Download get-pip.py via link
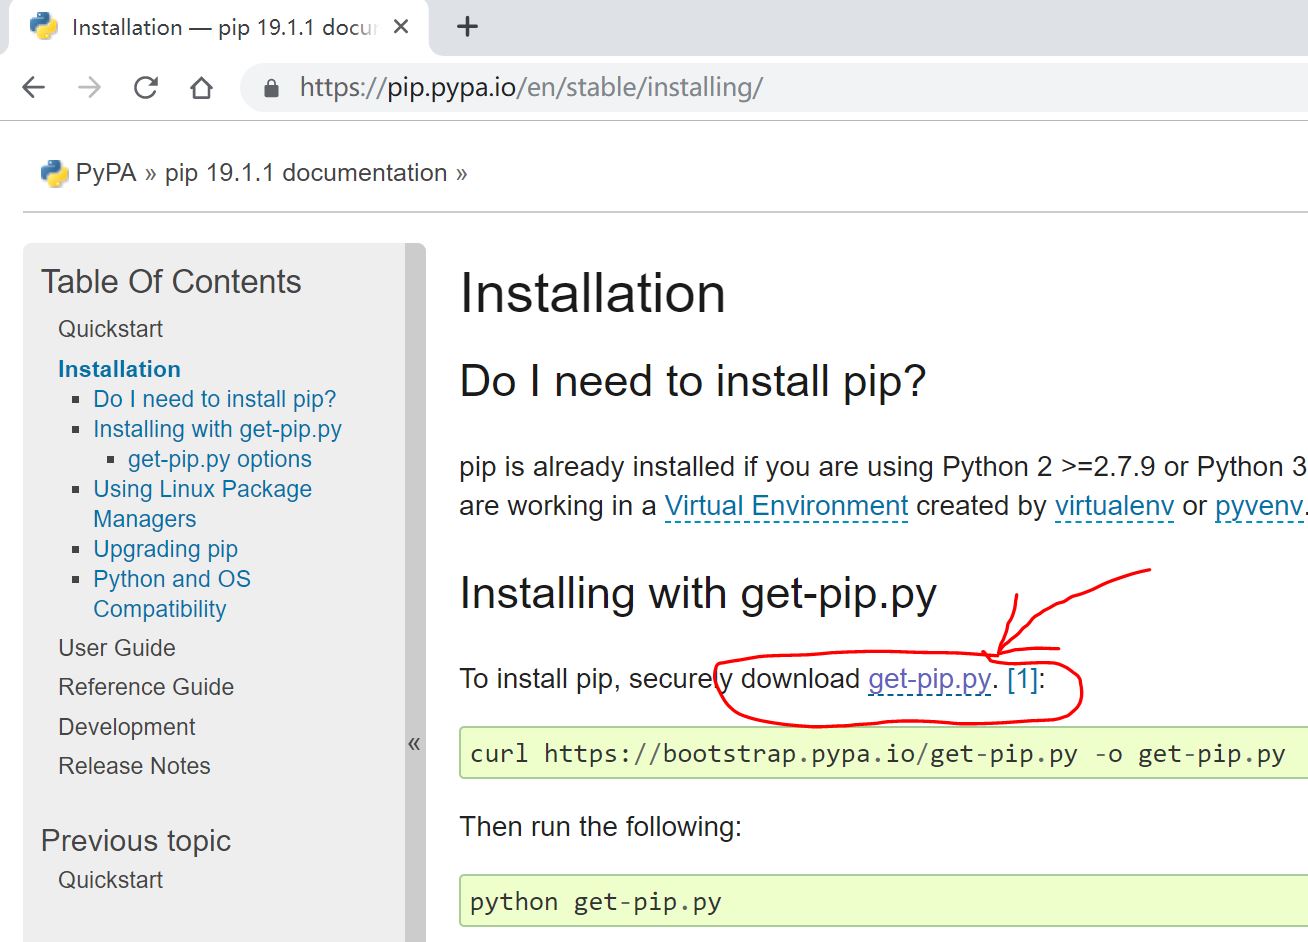Screen dimensions: 1308x942 click(x=929, y=679)
